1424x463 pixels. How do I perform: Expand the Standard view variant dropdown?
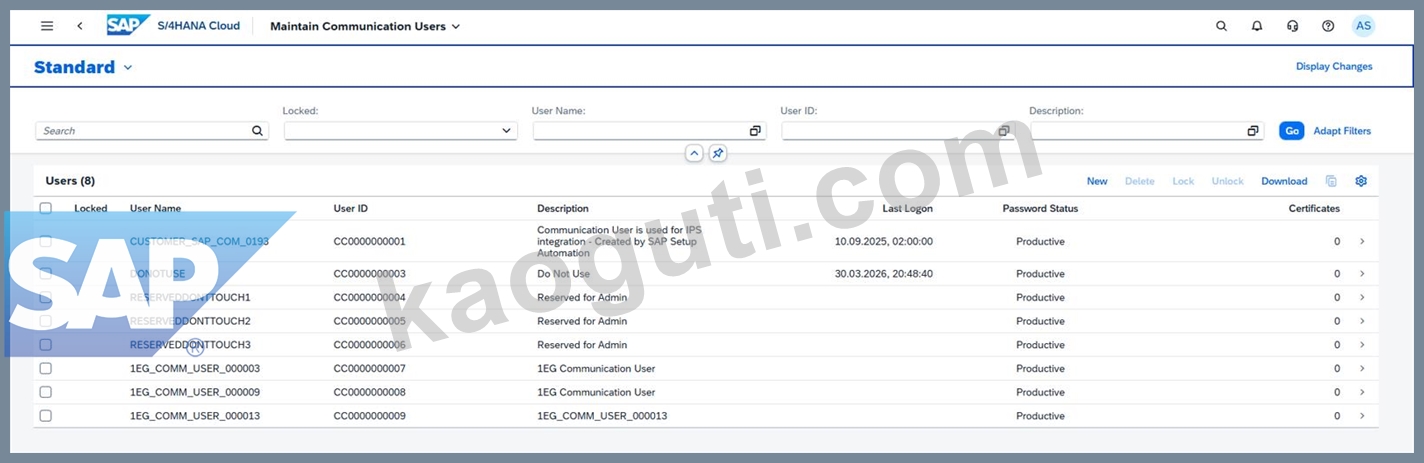click(x=128, y=67)
